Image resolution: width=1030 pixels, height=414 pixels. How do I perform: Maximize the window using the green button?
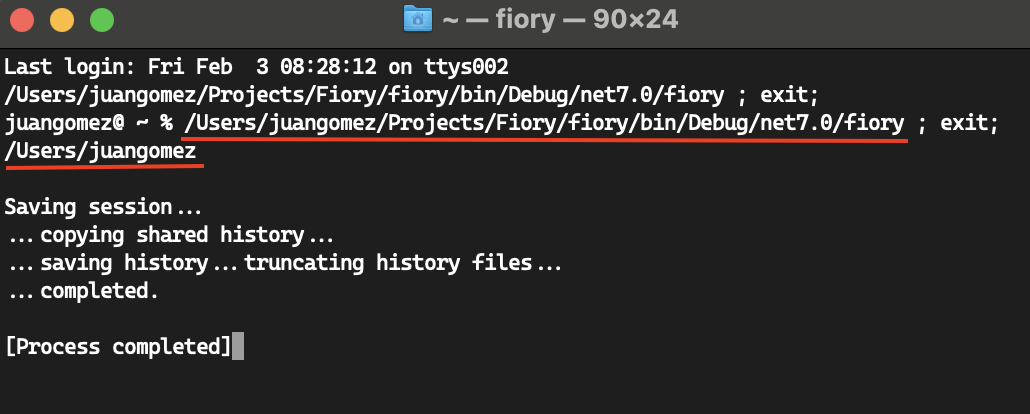pyautogui.click(x=102, y=20)
